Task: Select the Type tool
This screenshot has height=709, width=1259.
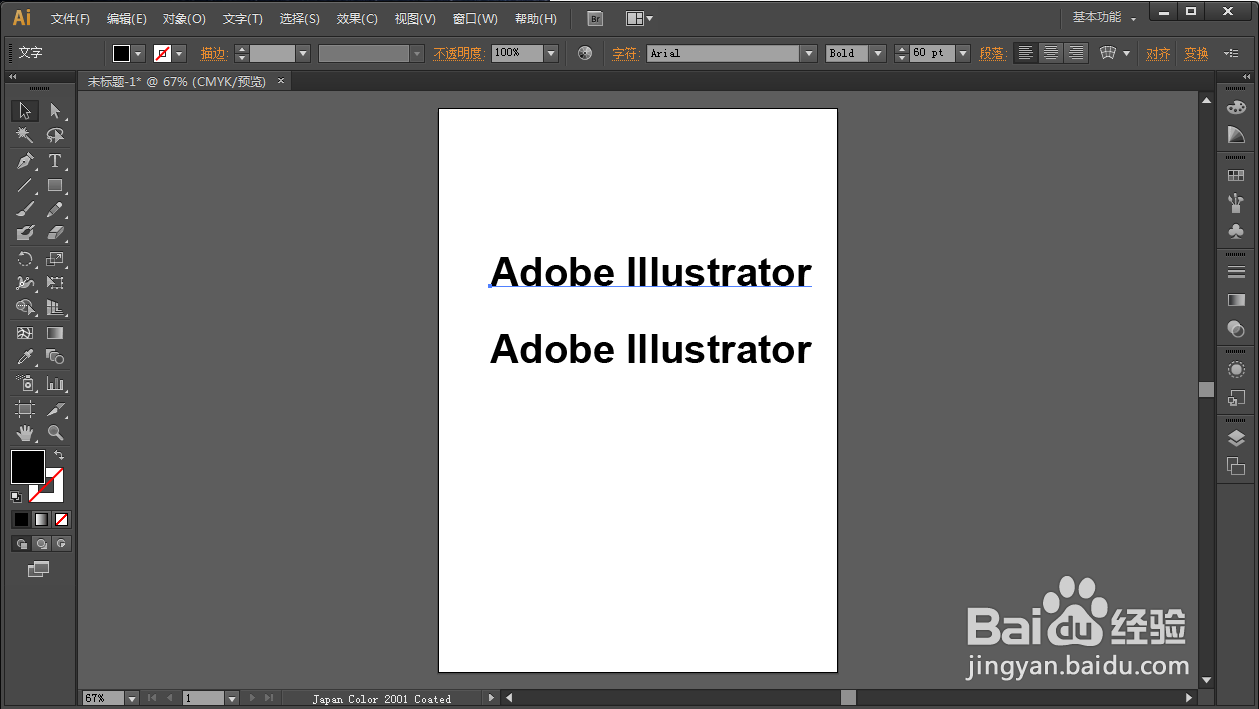Action: [55, 160]
